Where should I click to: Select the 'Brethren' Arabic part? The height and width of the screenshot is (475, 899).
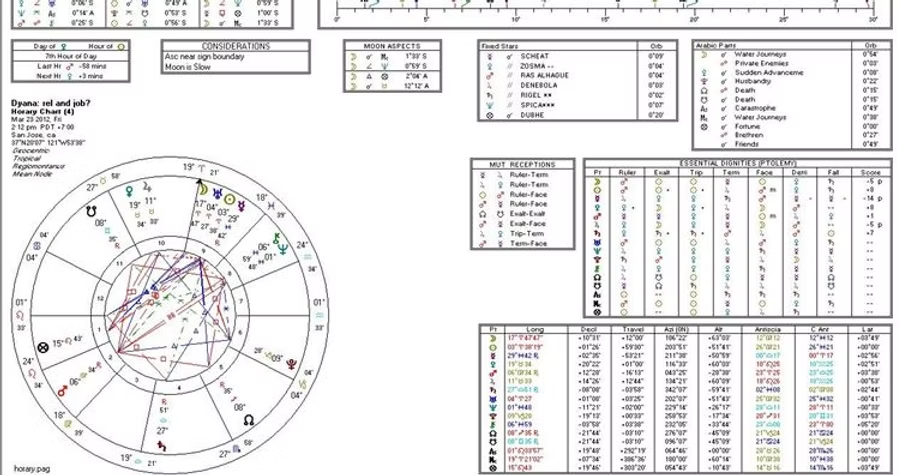(x=749, y=135)
